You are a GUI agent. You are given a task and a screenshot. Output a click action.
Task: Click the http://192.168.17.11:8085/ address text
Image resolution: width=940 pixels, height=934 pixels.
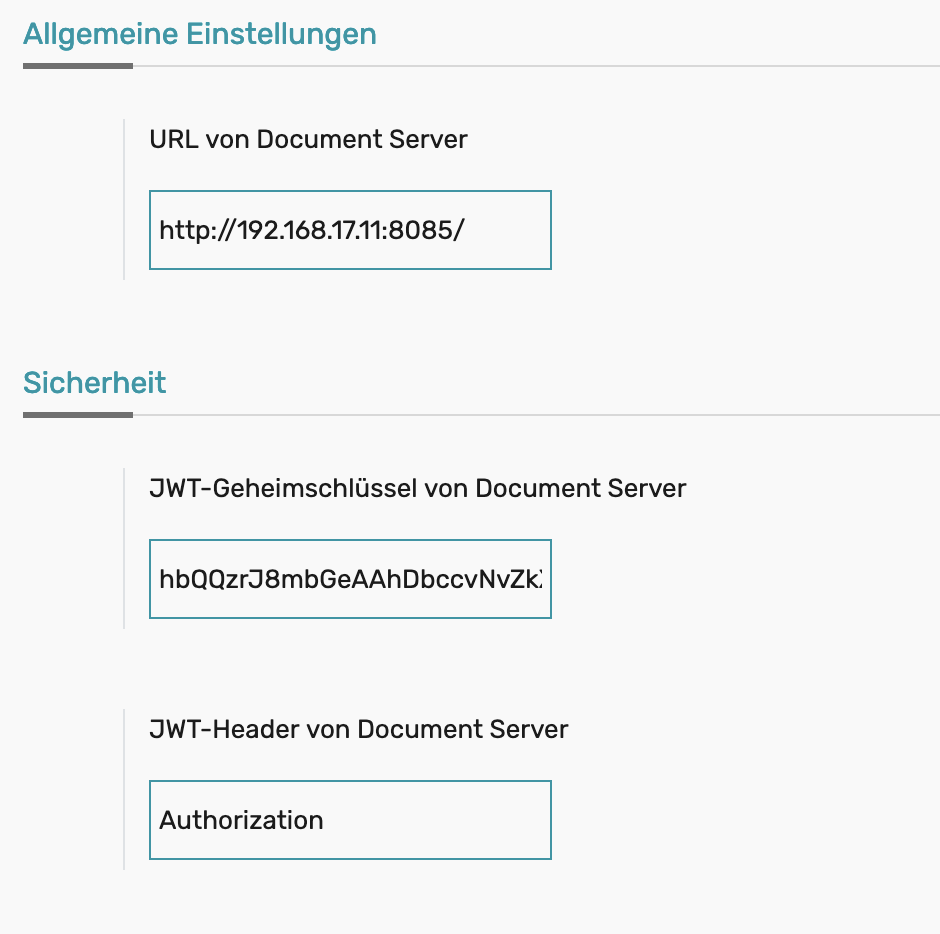(x=312, y=231)
